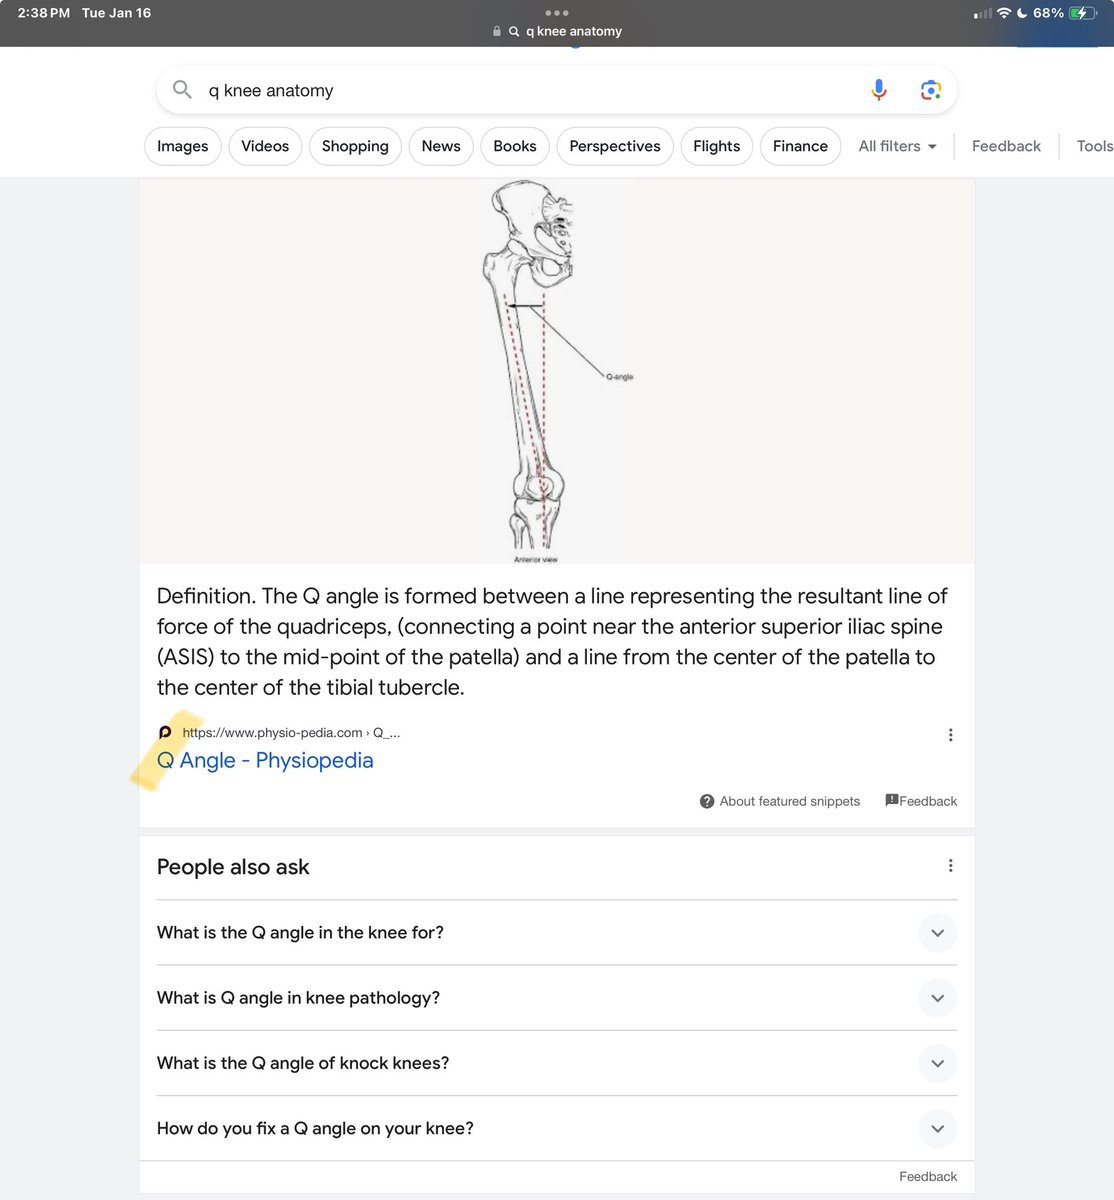Click the Physiopedia favicon icon

165,733
